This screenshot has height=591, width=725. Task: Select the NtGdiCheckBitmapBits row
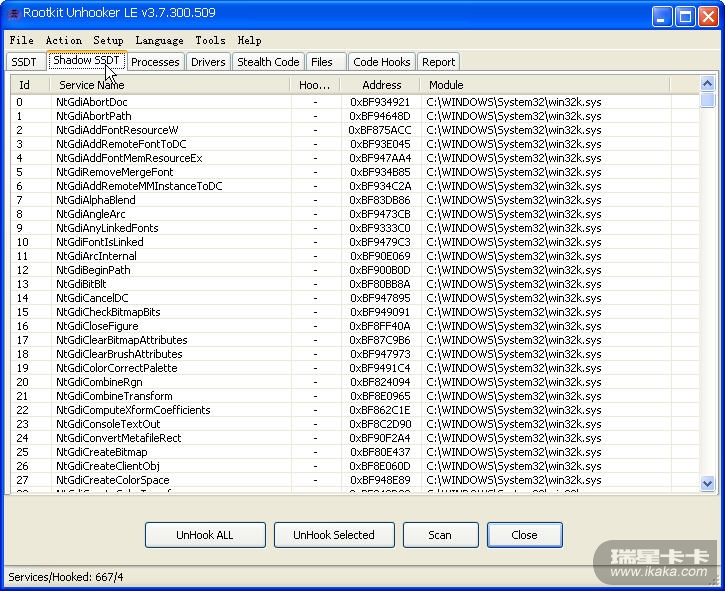355,312
